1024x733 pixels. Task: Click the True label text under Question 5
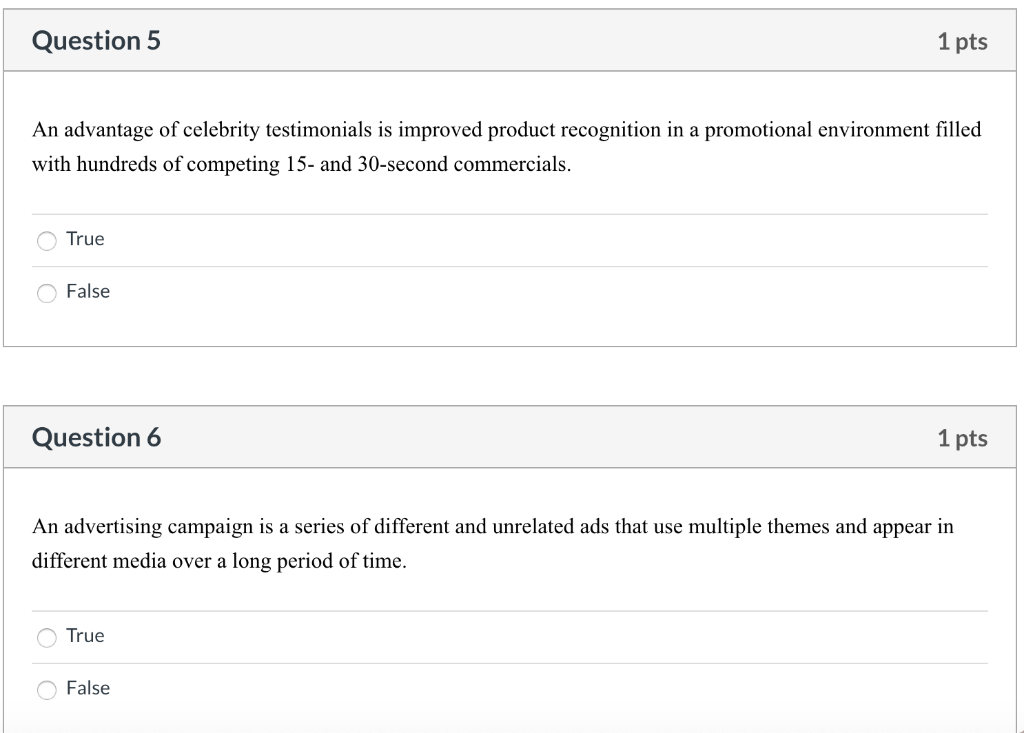(x=85, y=239)
